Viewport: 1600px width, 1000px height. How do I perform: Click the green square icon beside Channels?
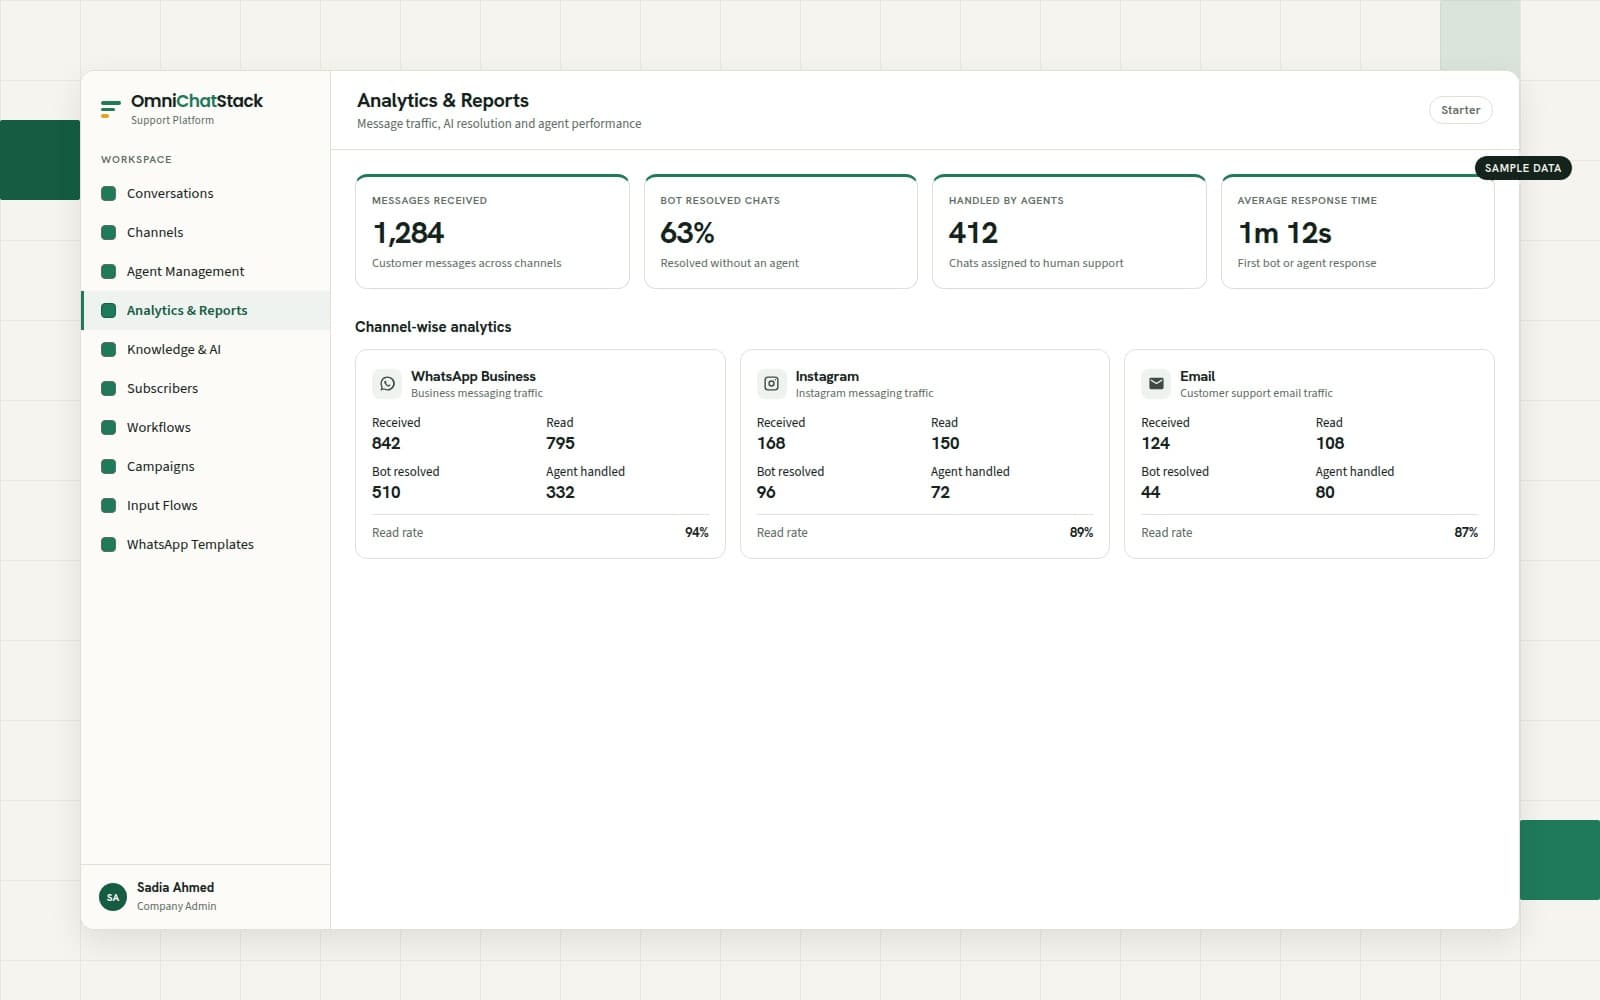point(109,232)
